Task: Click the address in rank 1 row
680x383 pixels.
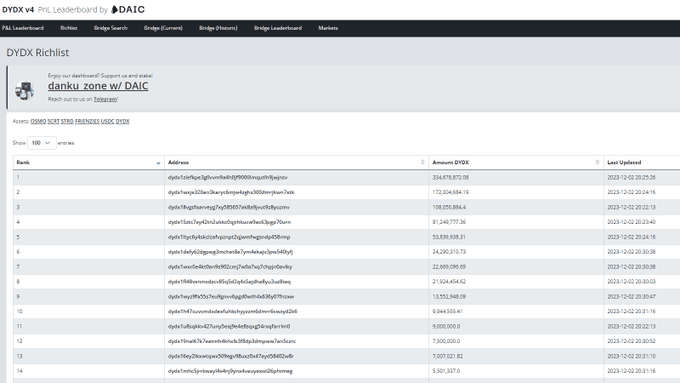Action: tap(228, 177)
